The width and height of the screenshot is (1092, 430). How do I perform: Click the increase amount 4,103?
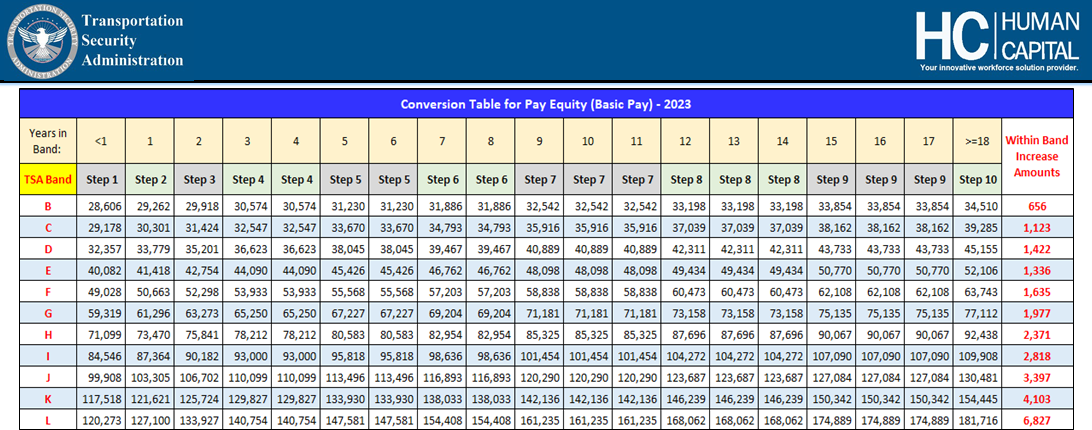pos(1037,399)
